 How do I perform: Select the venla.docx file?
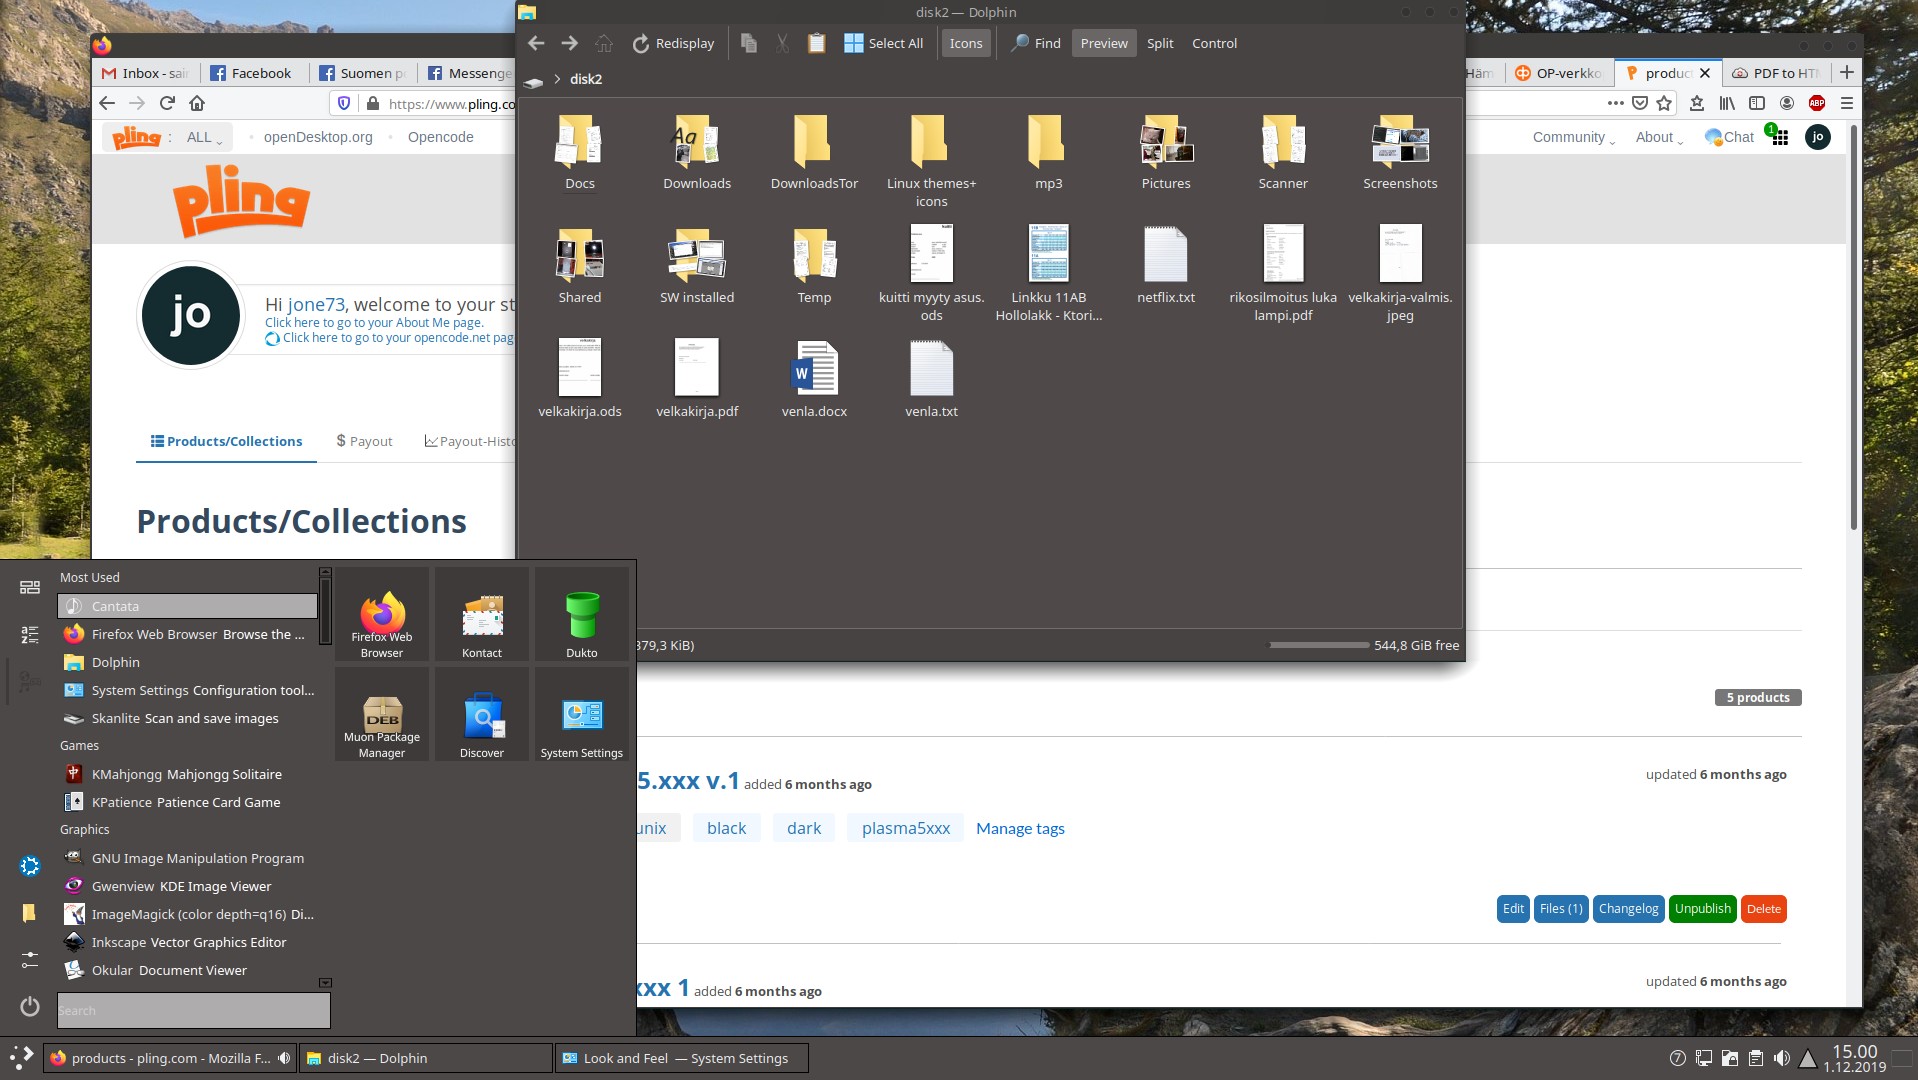[x=814, y=380]
